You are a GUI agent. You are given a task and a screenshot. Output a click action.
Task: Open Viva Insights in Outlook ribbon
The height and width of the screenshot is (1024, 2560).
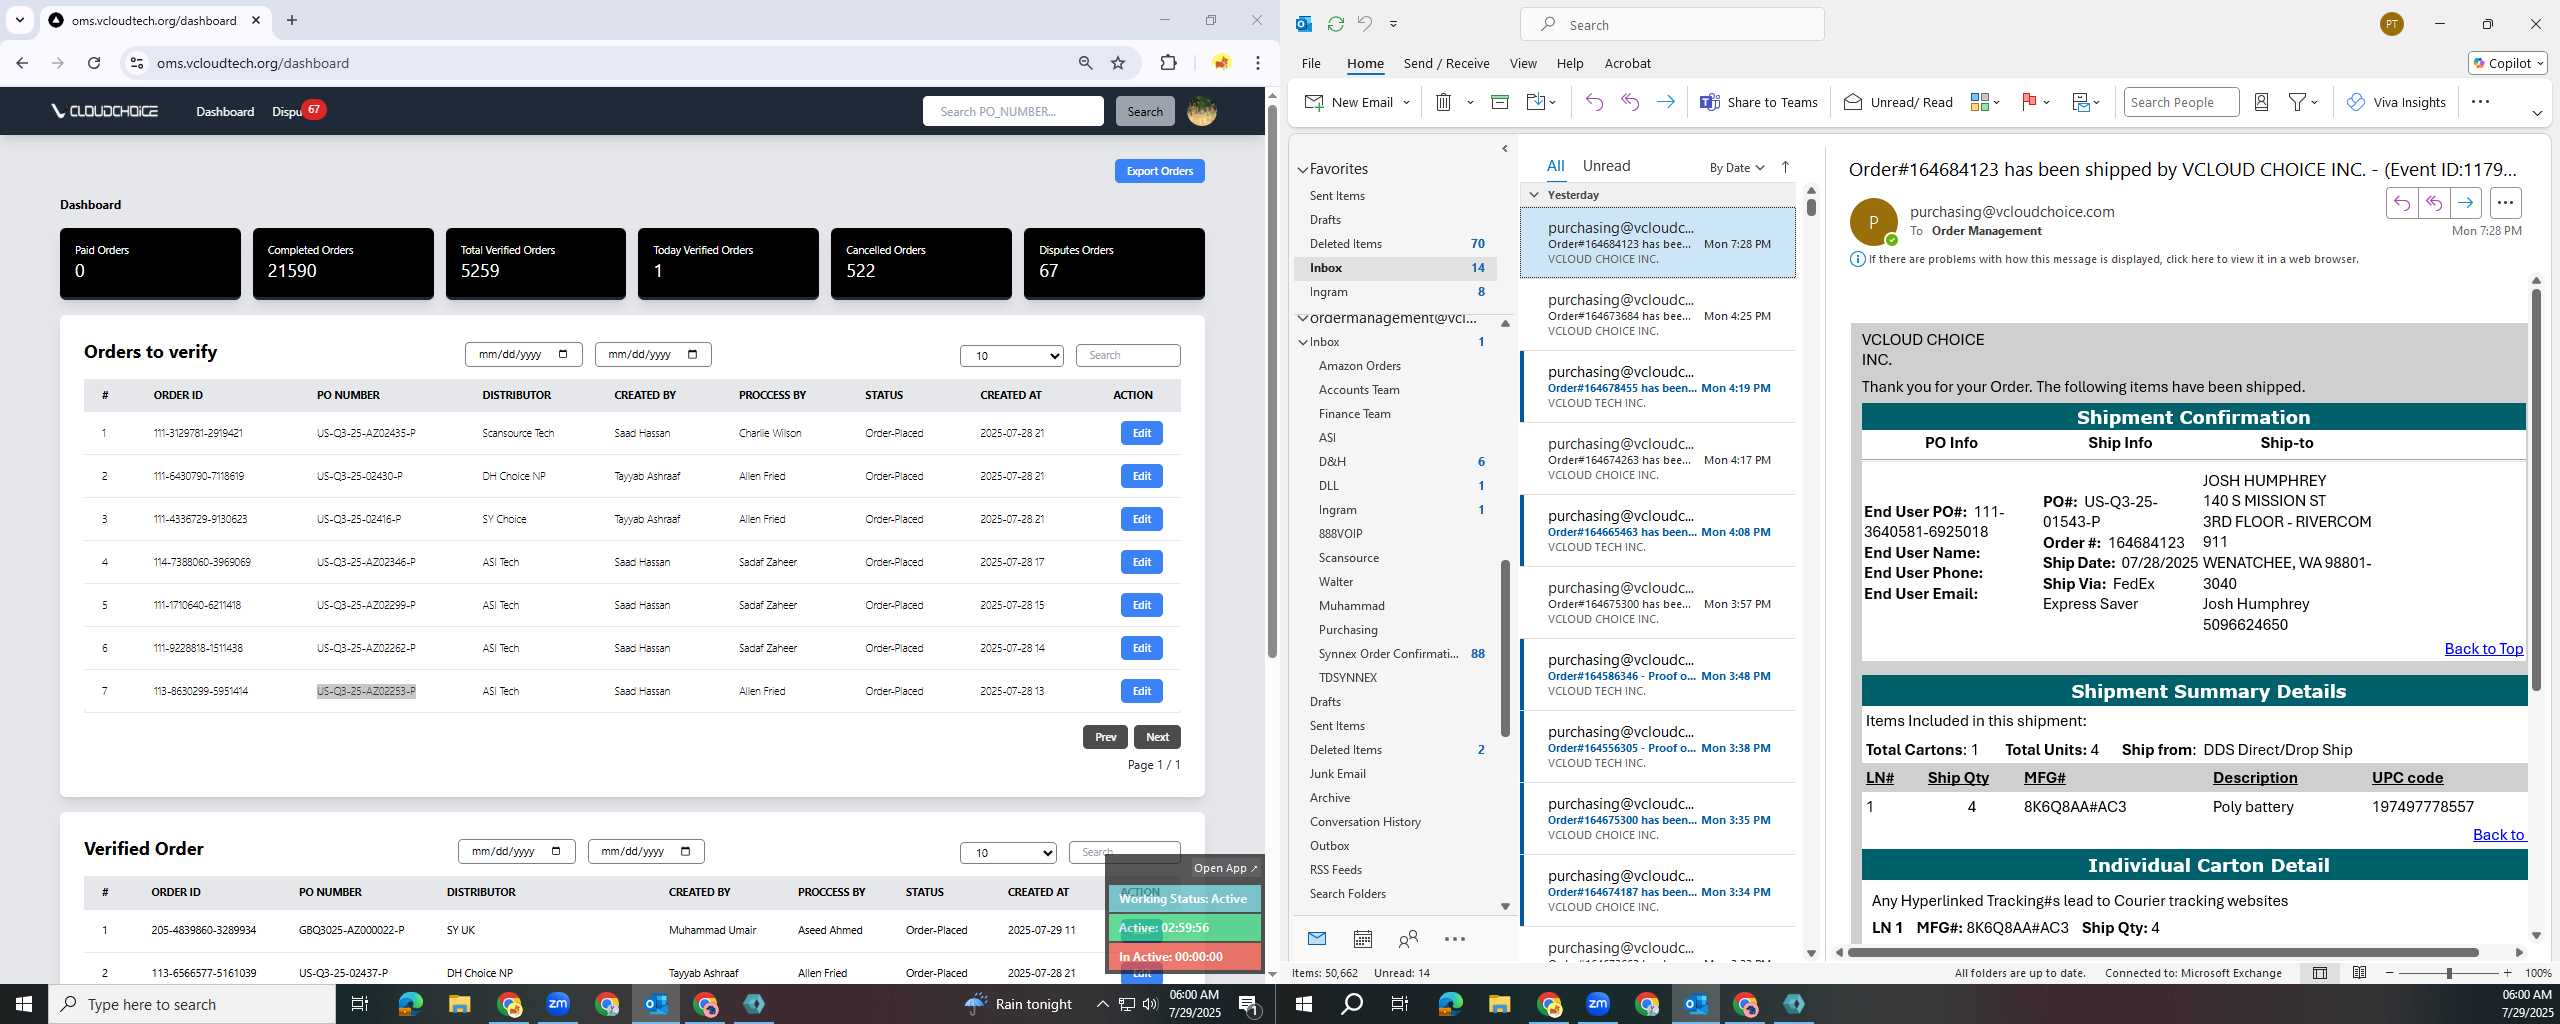point(2395,102)
